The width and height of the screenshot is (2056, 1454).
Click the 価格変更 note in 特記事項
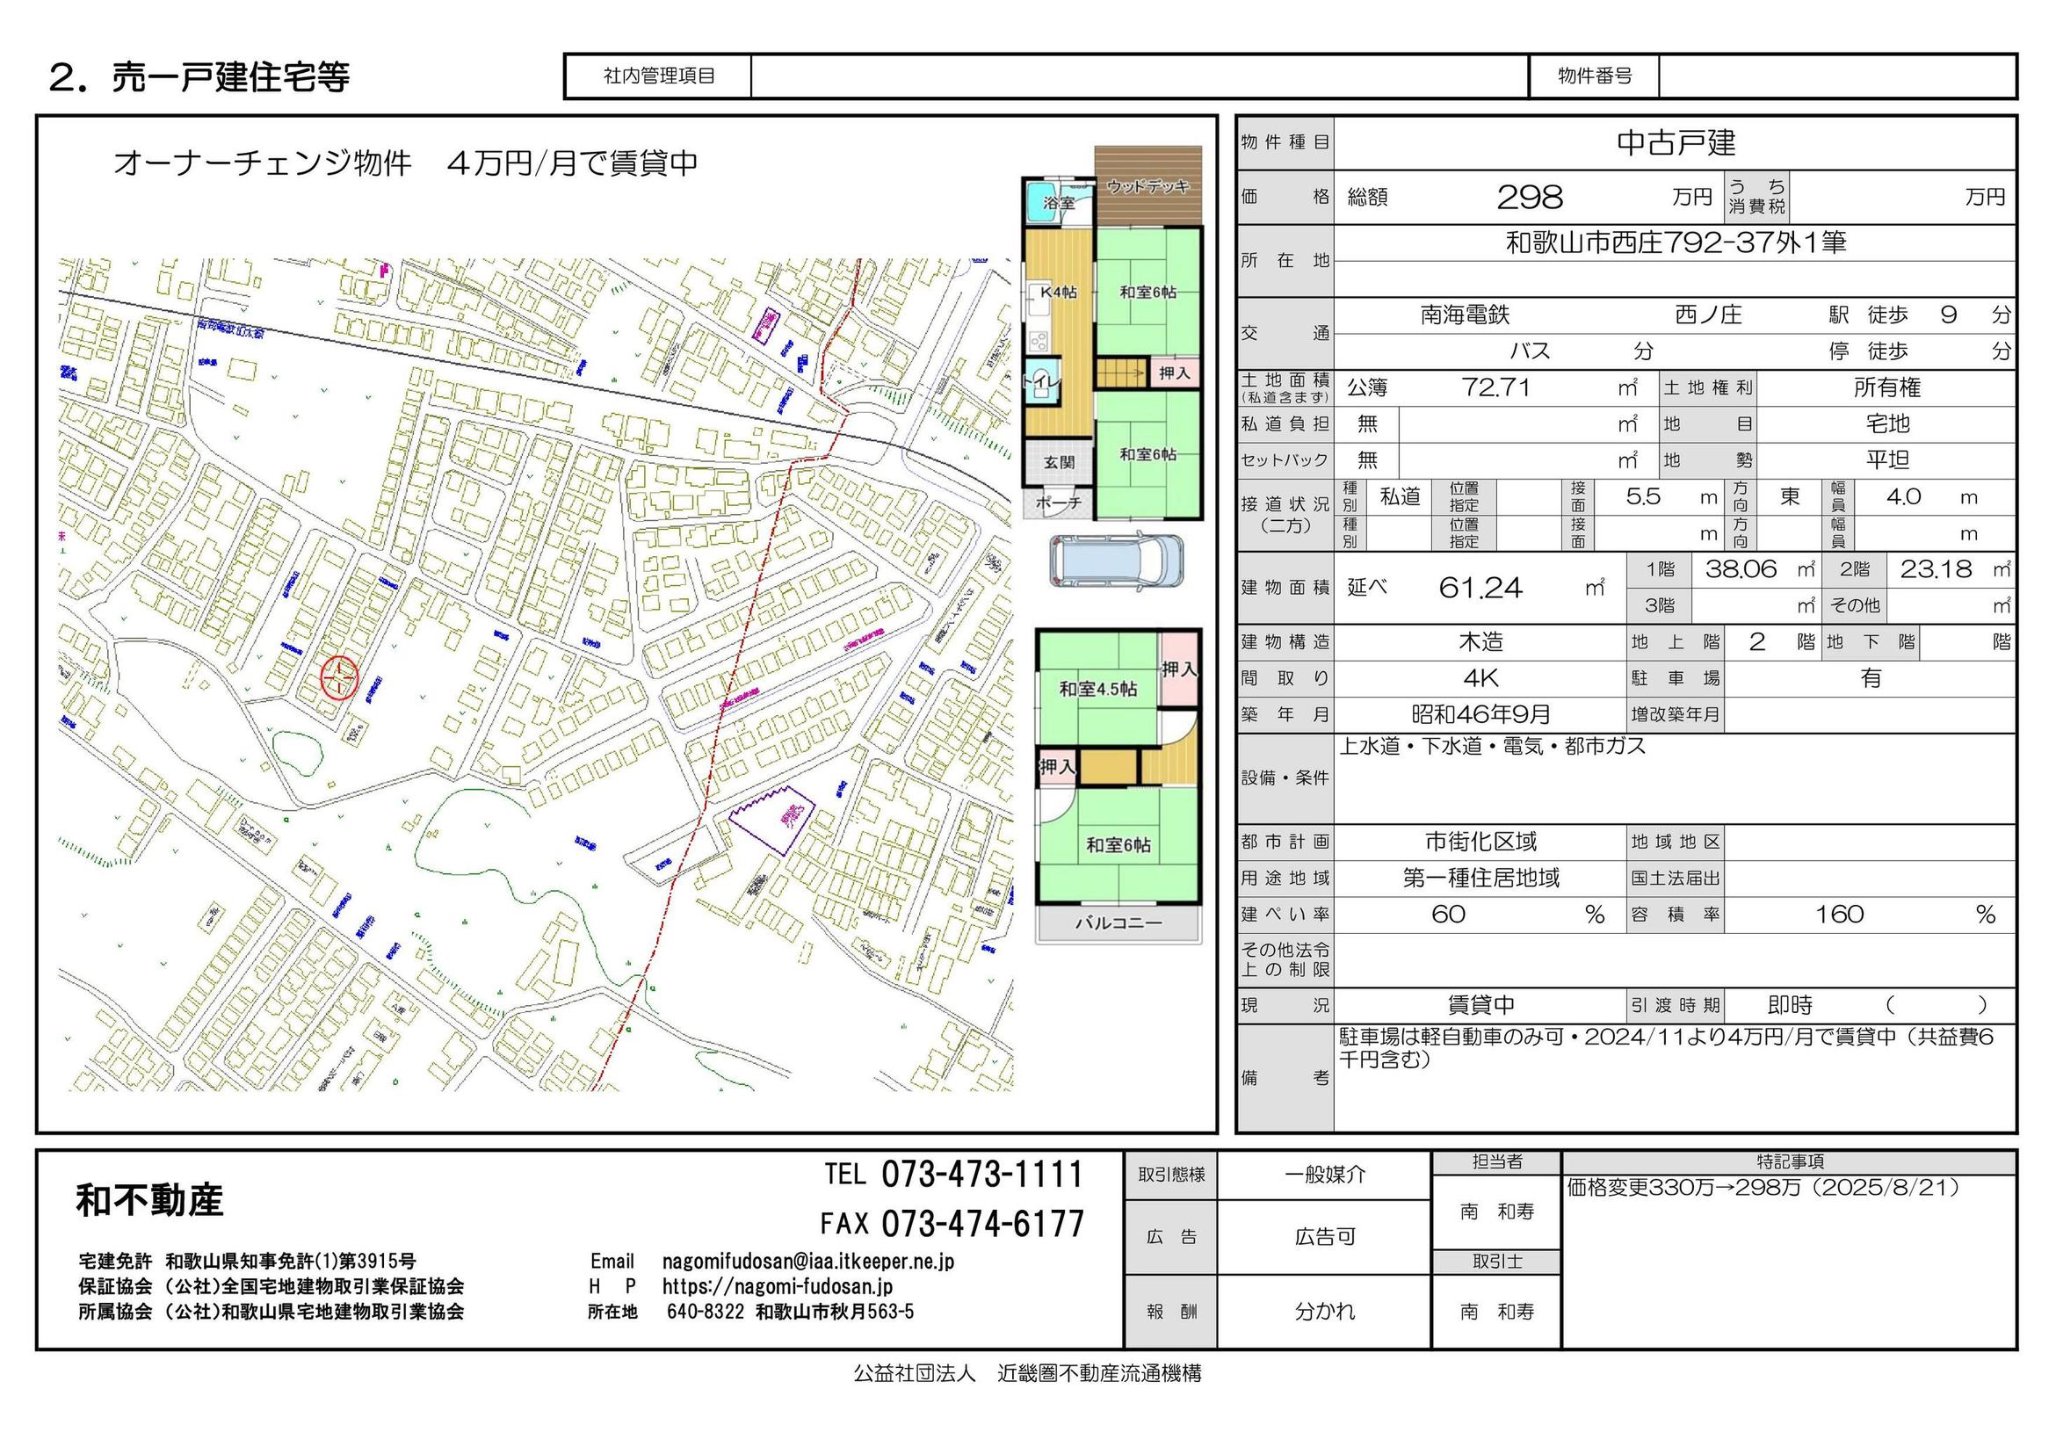(1762, 1187)
